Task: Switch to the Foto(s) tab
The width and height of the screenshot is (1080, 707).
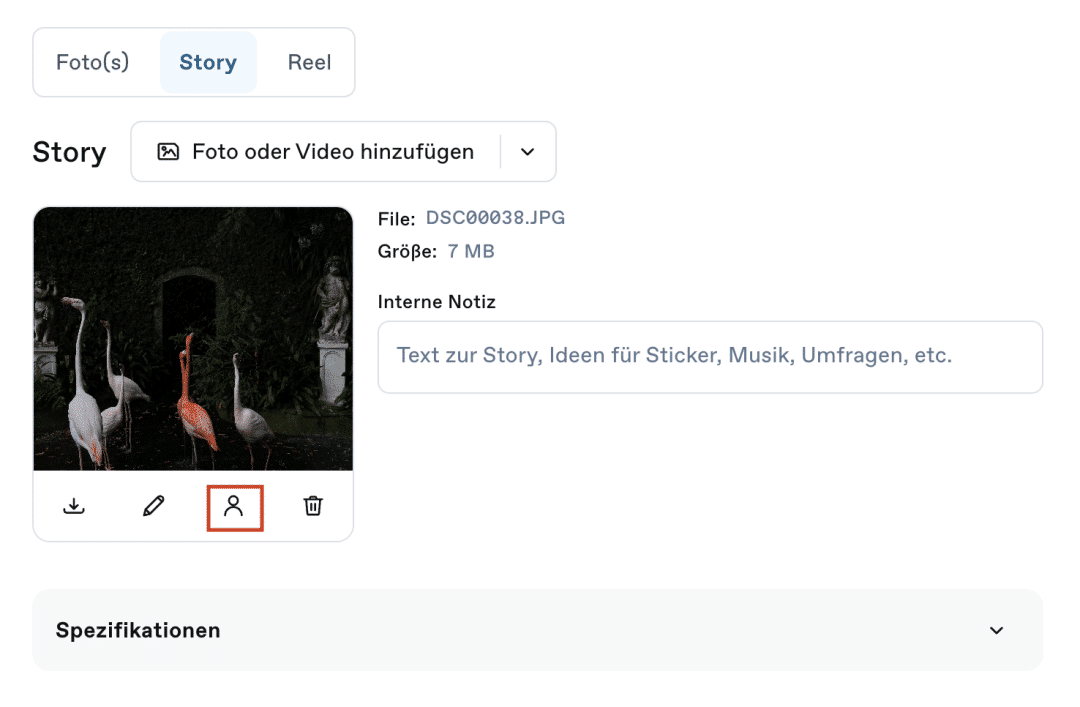Action: click(x=93, y=62)
